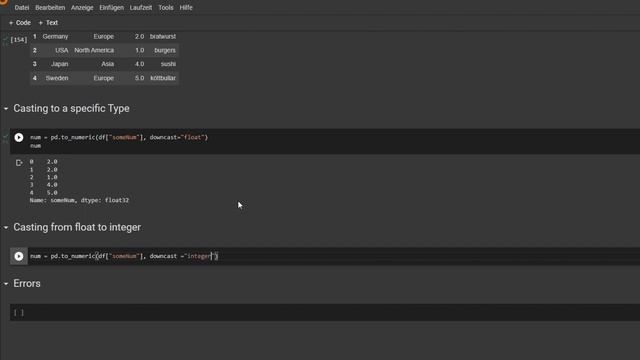The height and width of the screenshot is (360, 640).
Task: Open the Anzeige menu
Action: 82,7
